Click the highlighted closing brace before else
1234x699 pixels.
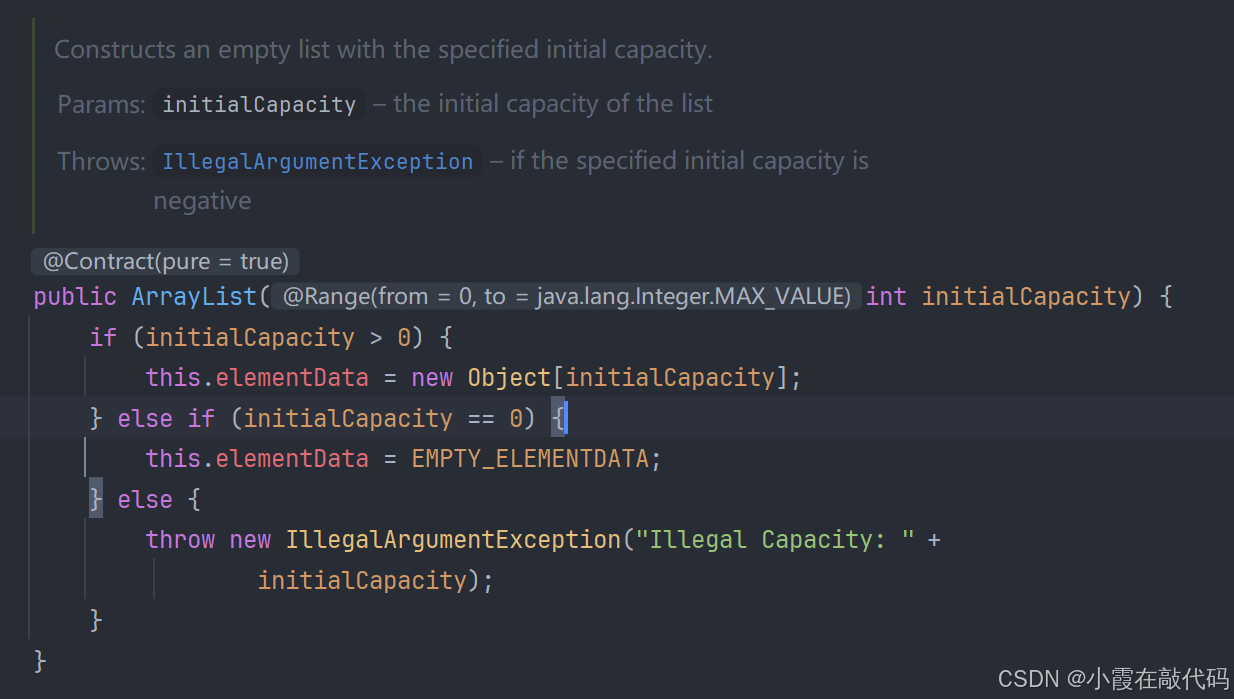(x=96, y=499)
